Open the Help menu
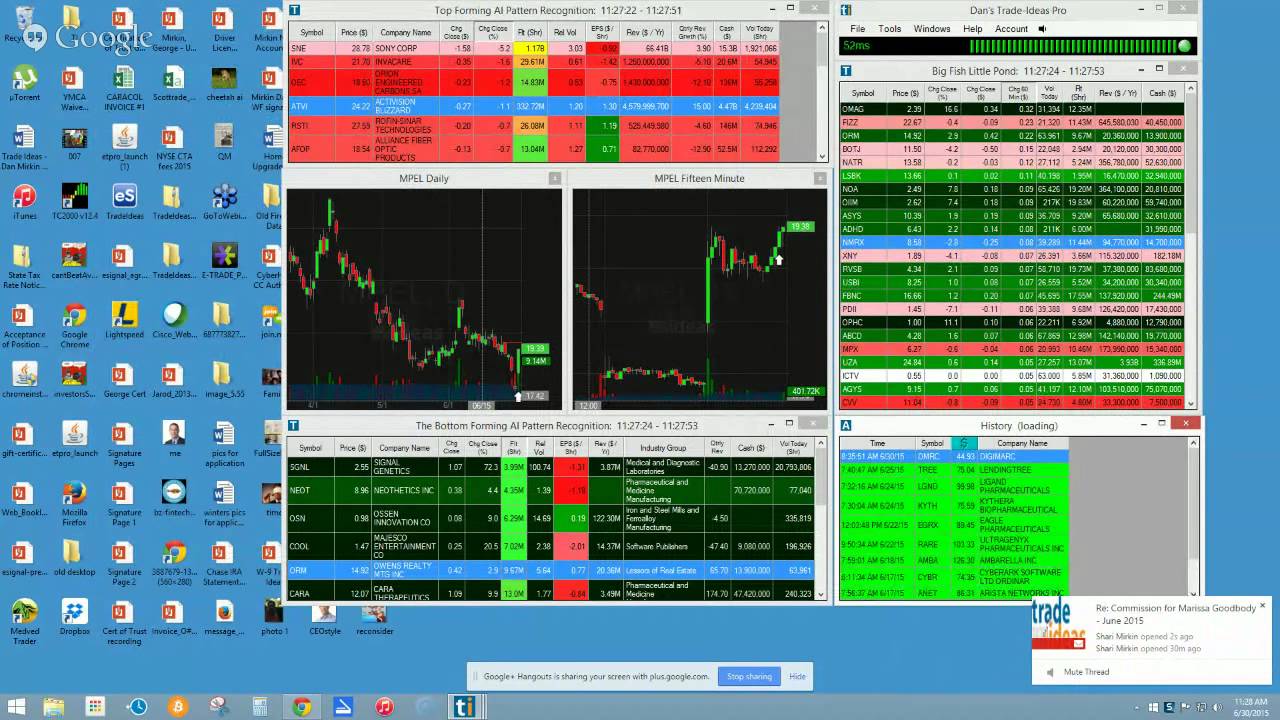1280x720 pixels. pyautogui.click(x=973, y=29)
